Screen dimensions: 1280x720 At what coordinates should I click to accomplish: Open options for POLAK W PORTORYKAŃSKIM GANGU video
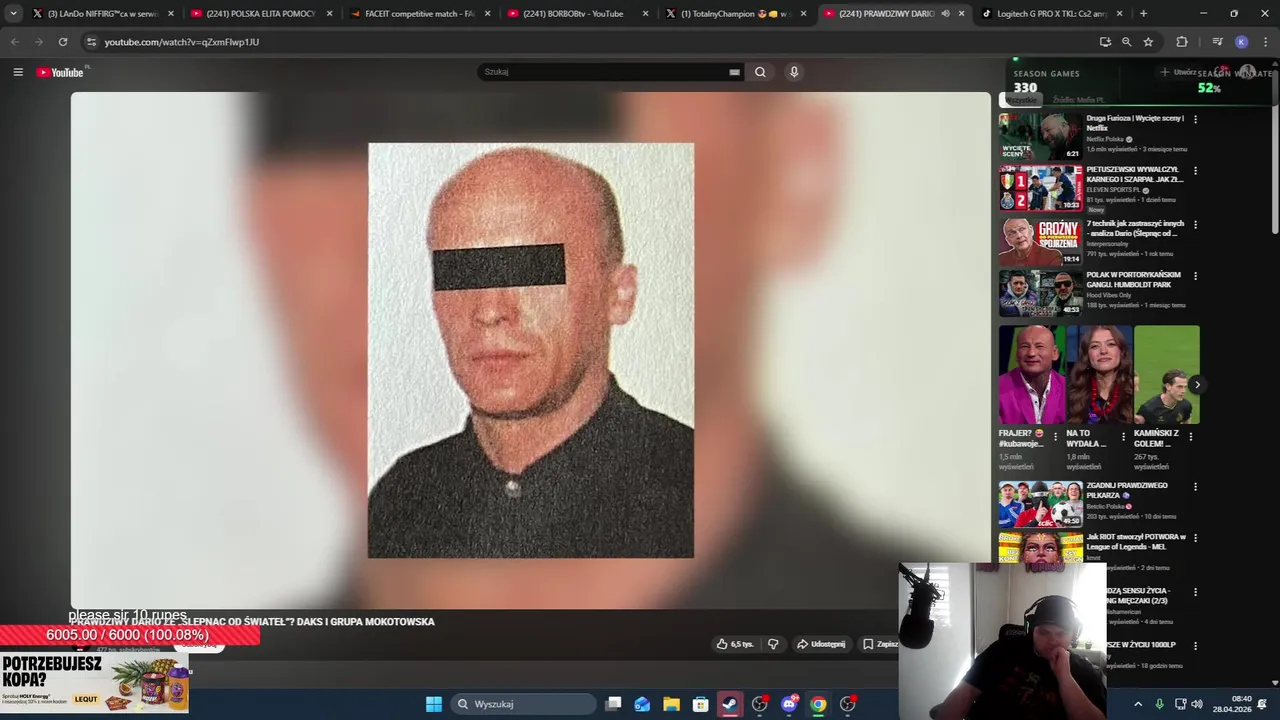pos(1195,276)
